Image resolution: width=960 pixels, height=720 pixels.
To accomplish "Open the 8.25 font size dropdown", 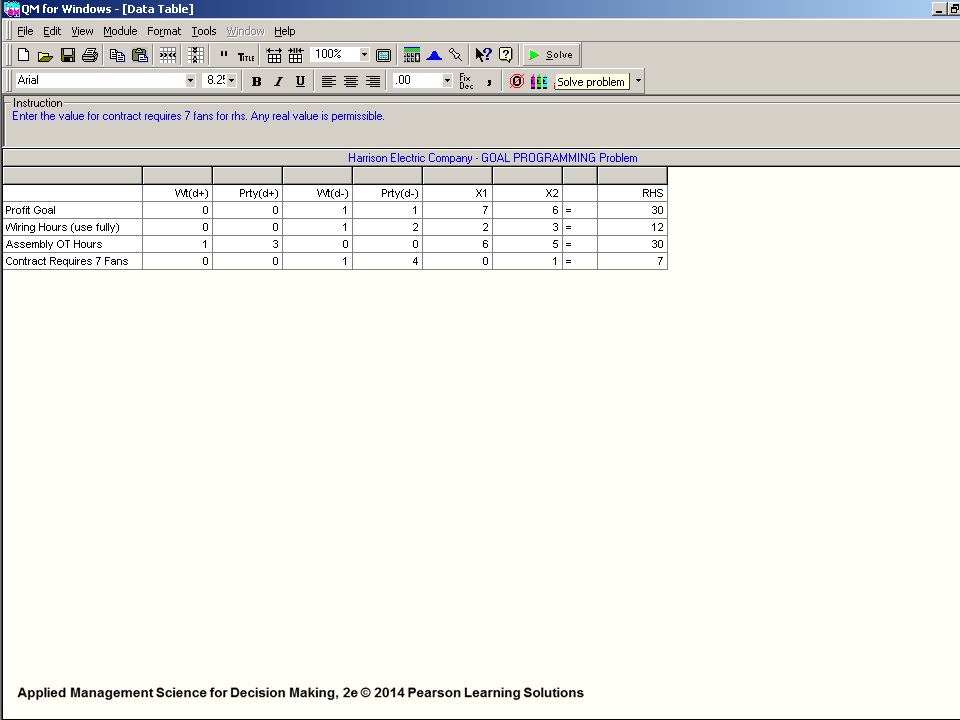I will point(231,80).
